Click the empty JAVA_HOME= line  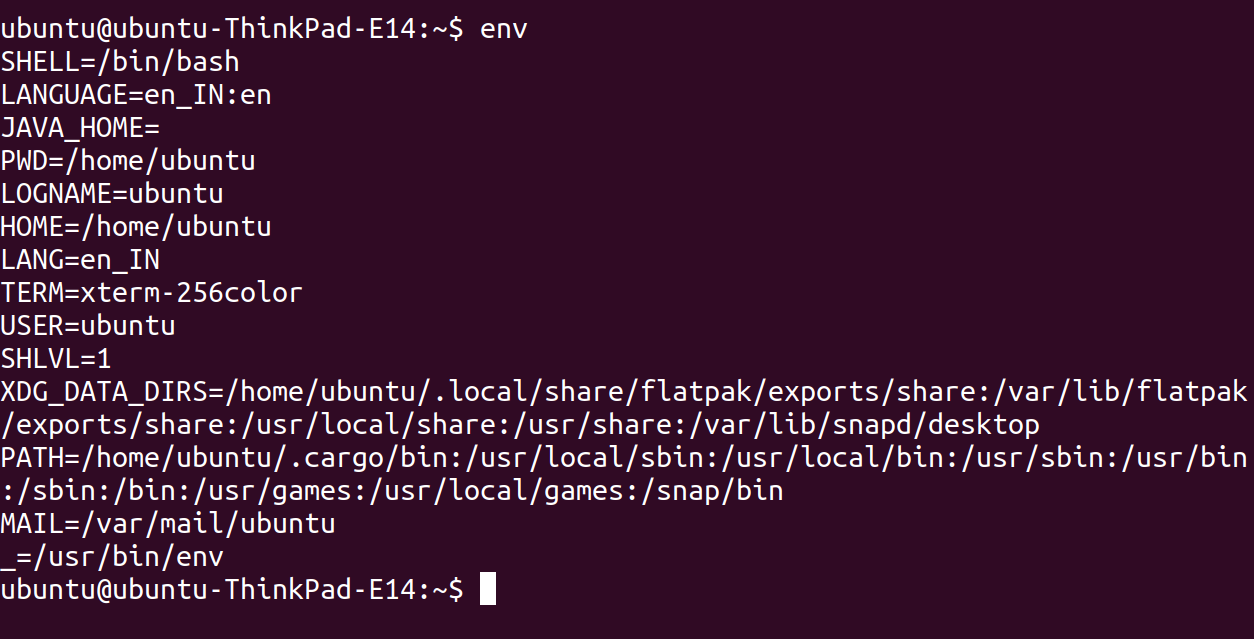click(80, 128)
